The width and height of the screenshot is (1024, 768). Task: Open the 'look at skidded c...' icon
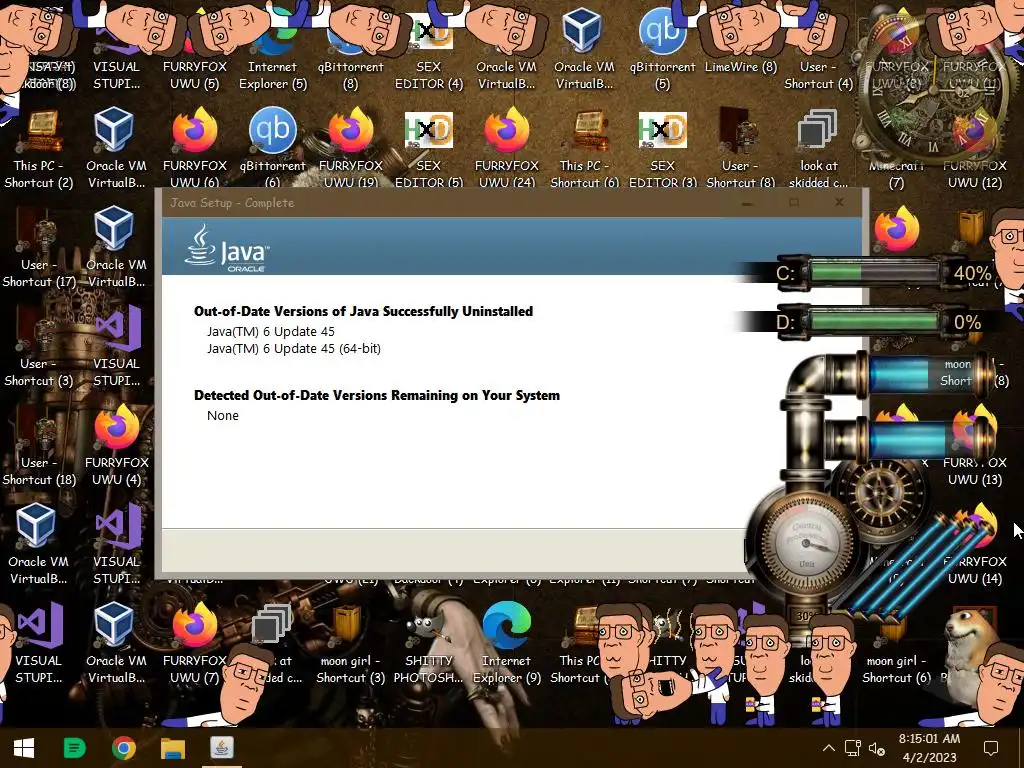click(x=818, y=150)
